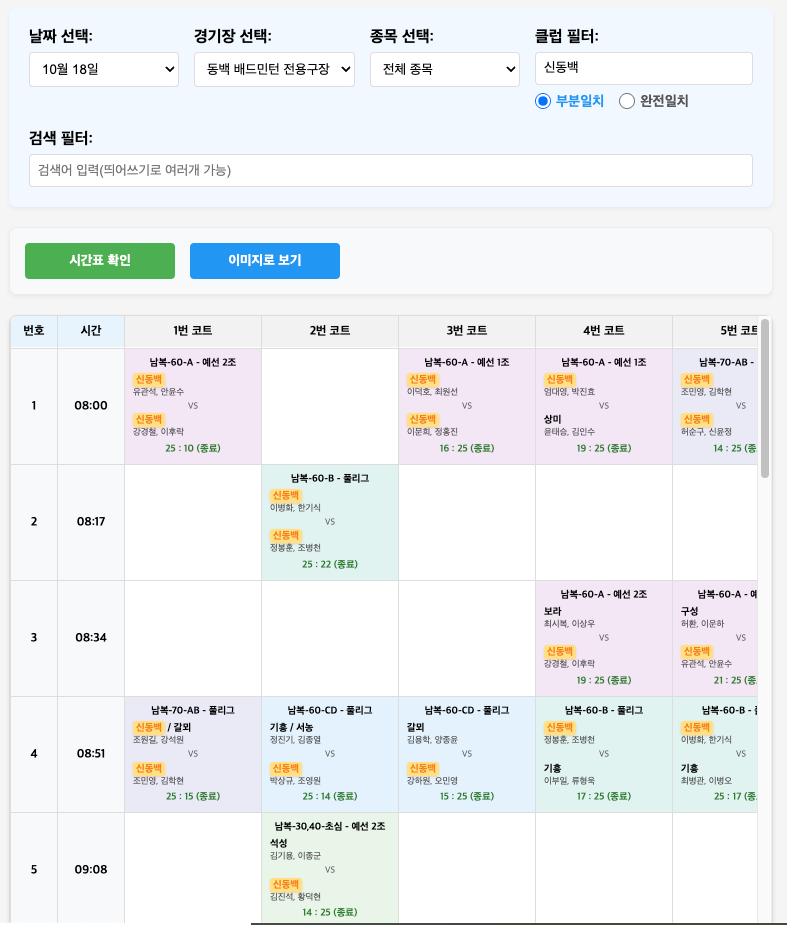Open the 날짜 선택 dropdown showing 10월 18일
The width and height of the screenshot is (787, 925).
[x=104, y=69]
